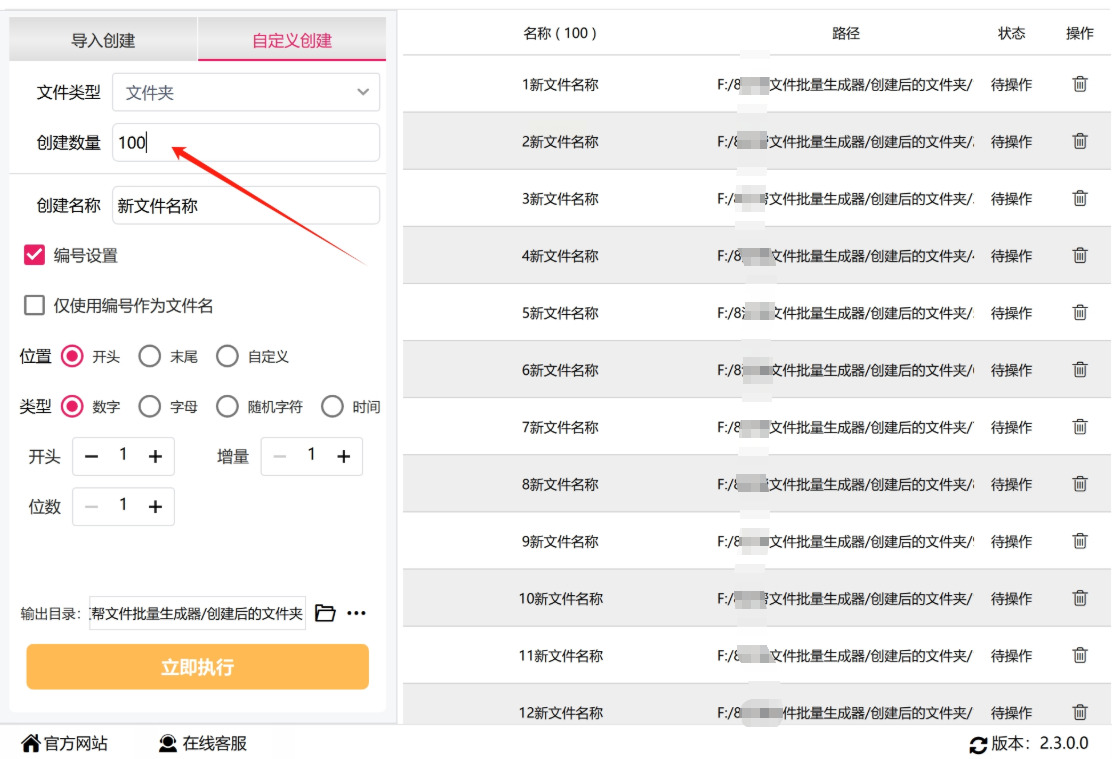Delete the row 12新文件名称

(x=1079, y=712)
